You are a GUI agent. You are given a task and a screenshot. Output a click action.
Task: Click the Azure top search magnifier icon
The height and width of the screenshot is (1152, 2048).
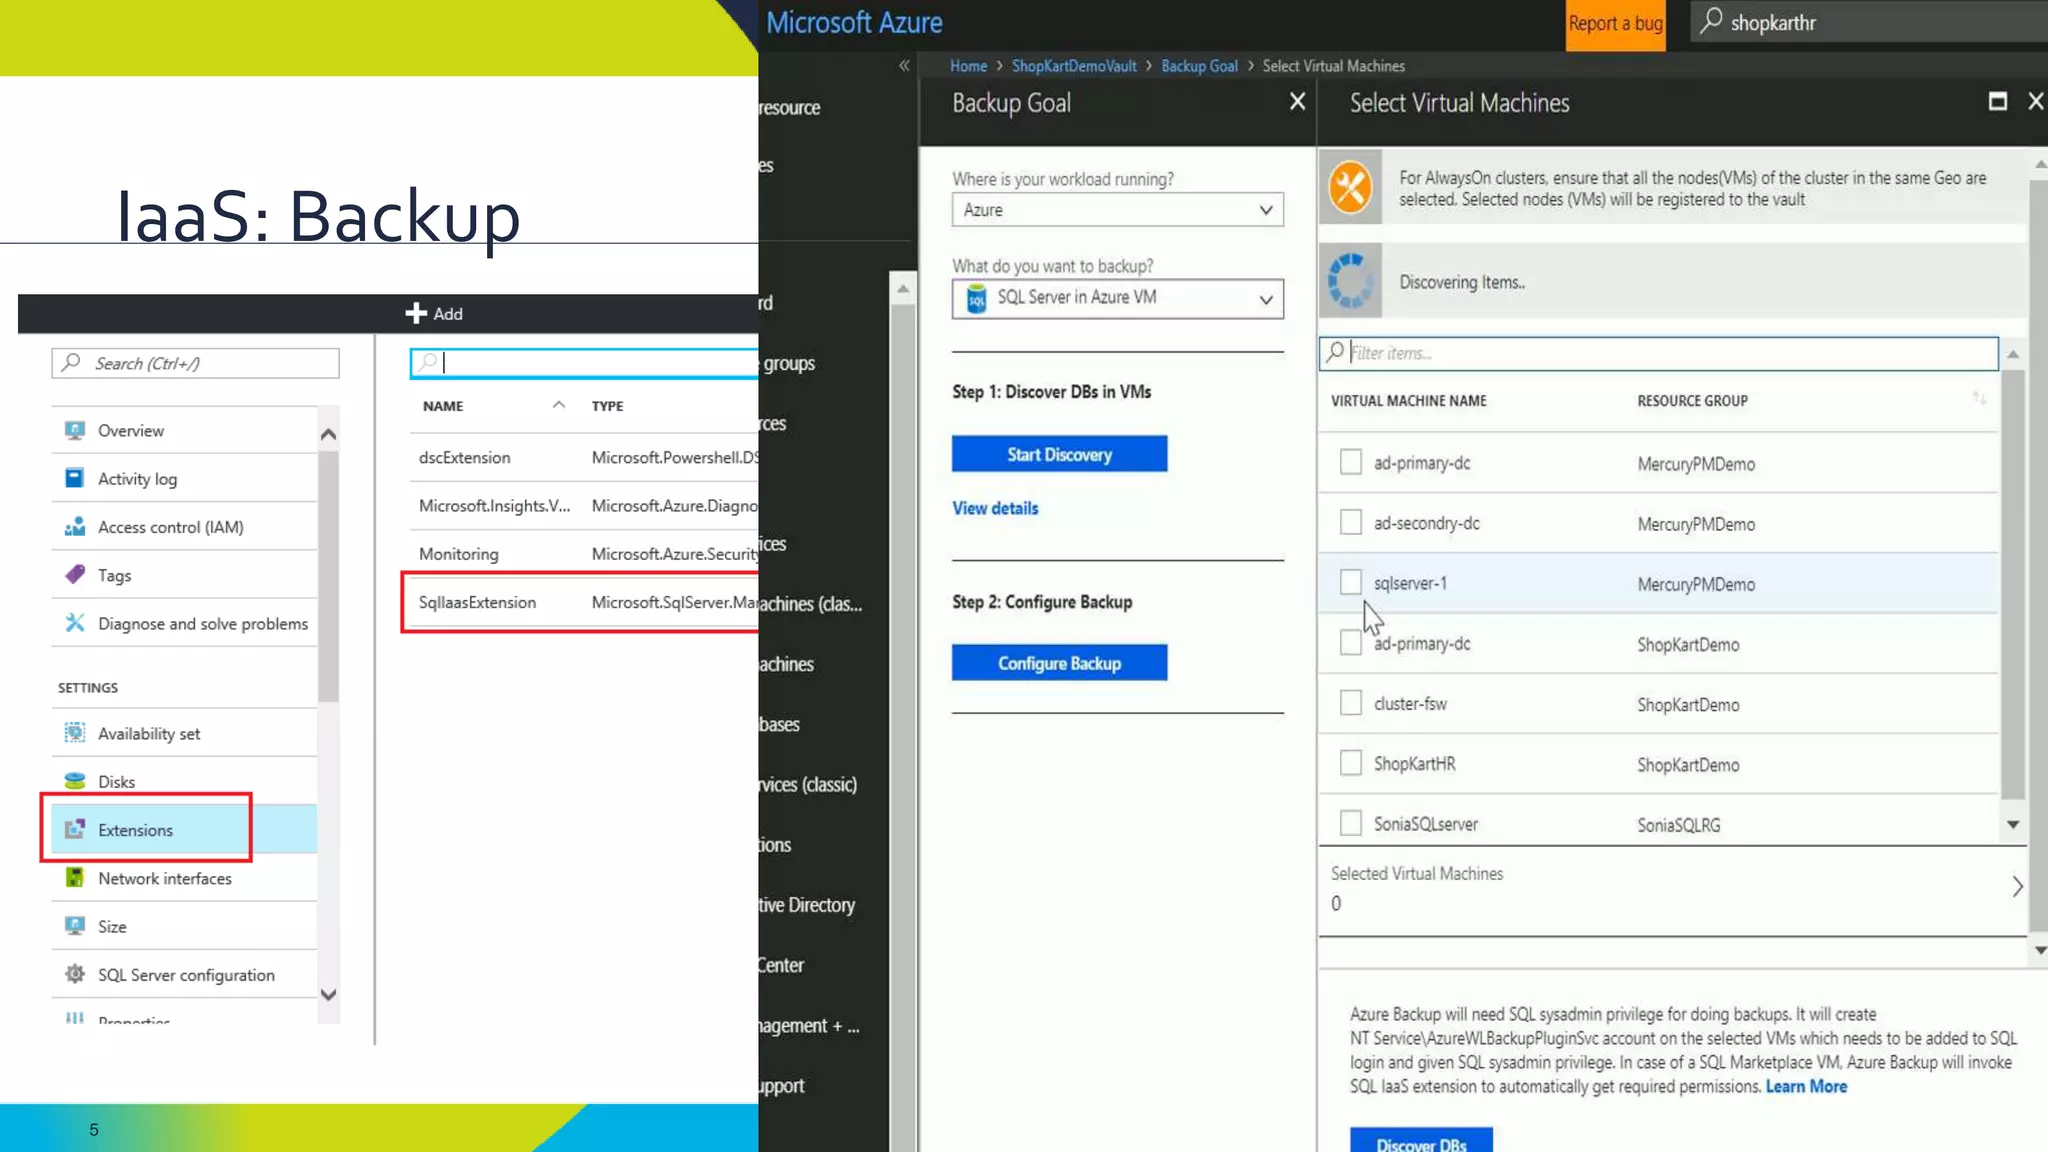pos(1711,21)
